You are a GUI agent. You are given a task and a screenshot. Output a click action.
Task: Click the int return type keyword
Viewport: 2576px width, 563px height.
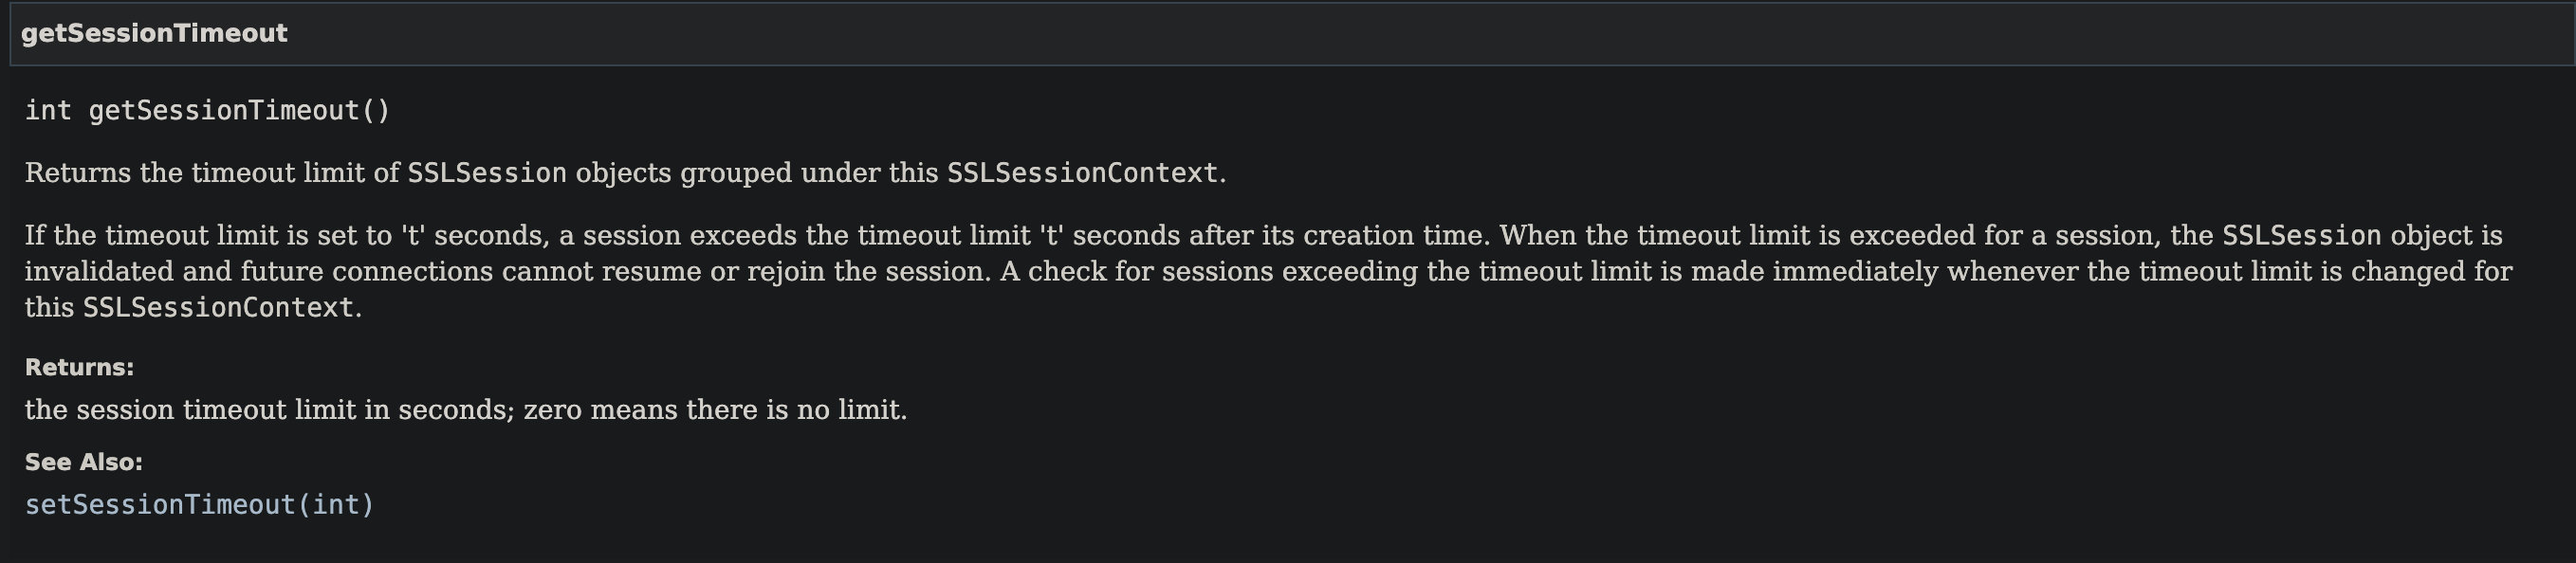tap(48, 111)
